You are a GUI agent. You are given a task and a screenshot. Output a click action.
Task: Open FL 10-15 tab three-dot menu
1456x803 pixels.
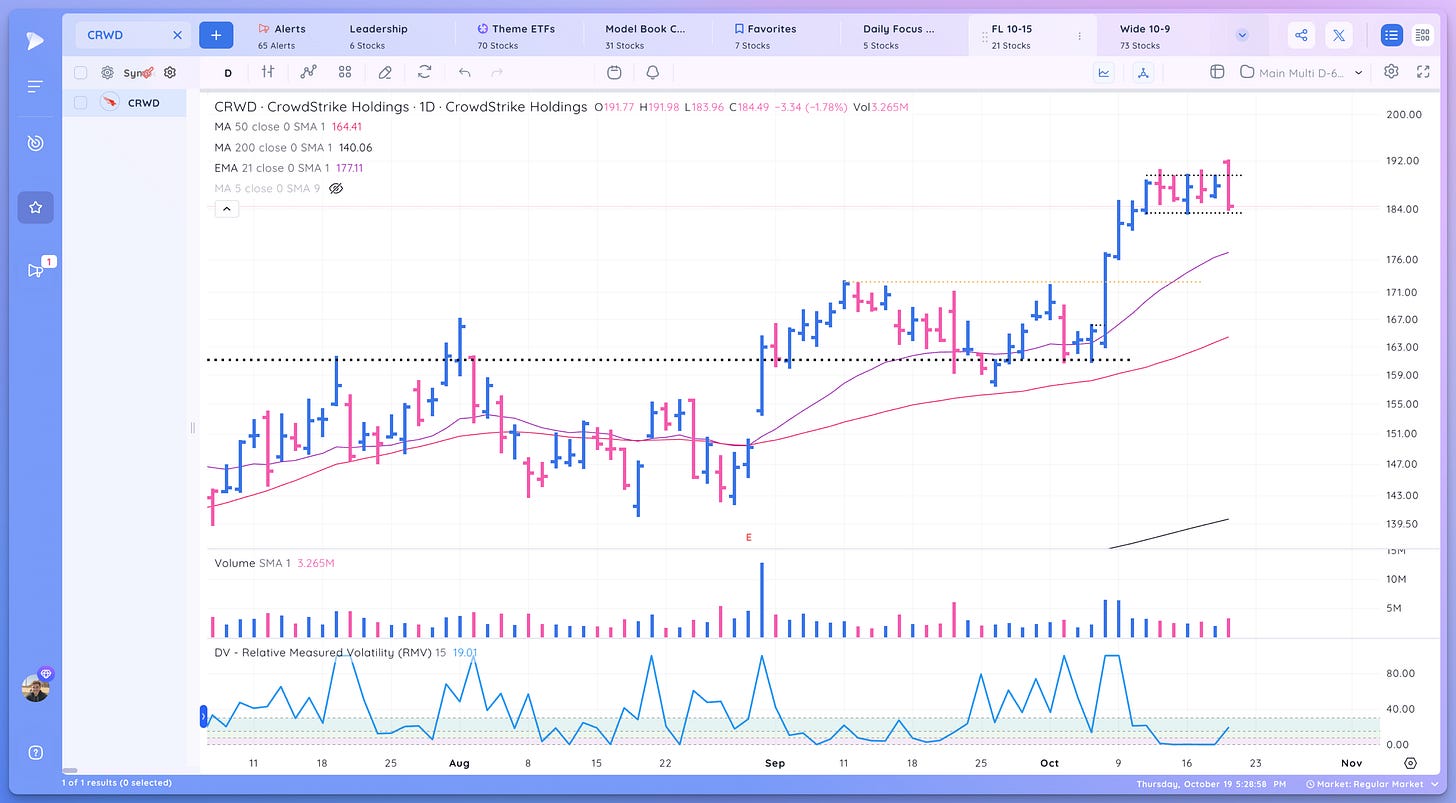[x=1079, y=36]
